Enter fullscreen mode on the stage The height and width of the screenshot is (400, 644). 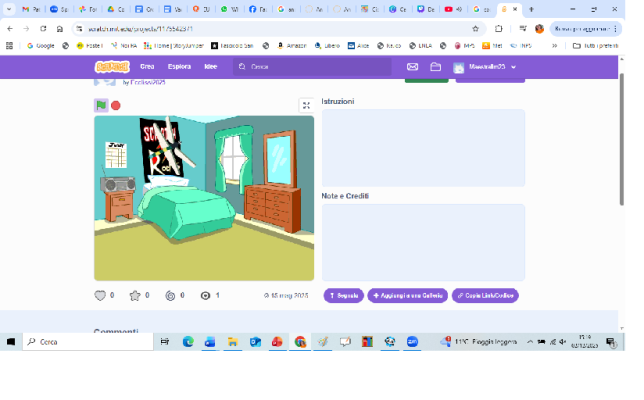pyautogui.click(x=306, y=105)
